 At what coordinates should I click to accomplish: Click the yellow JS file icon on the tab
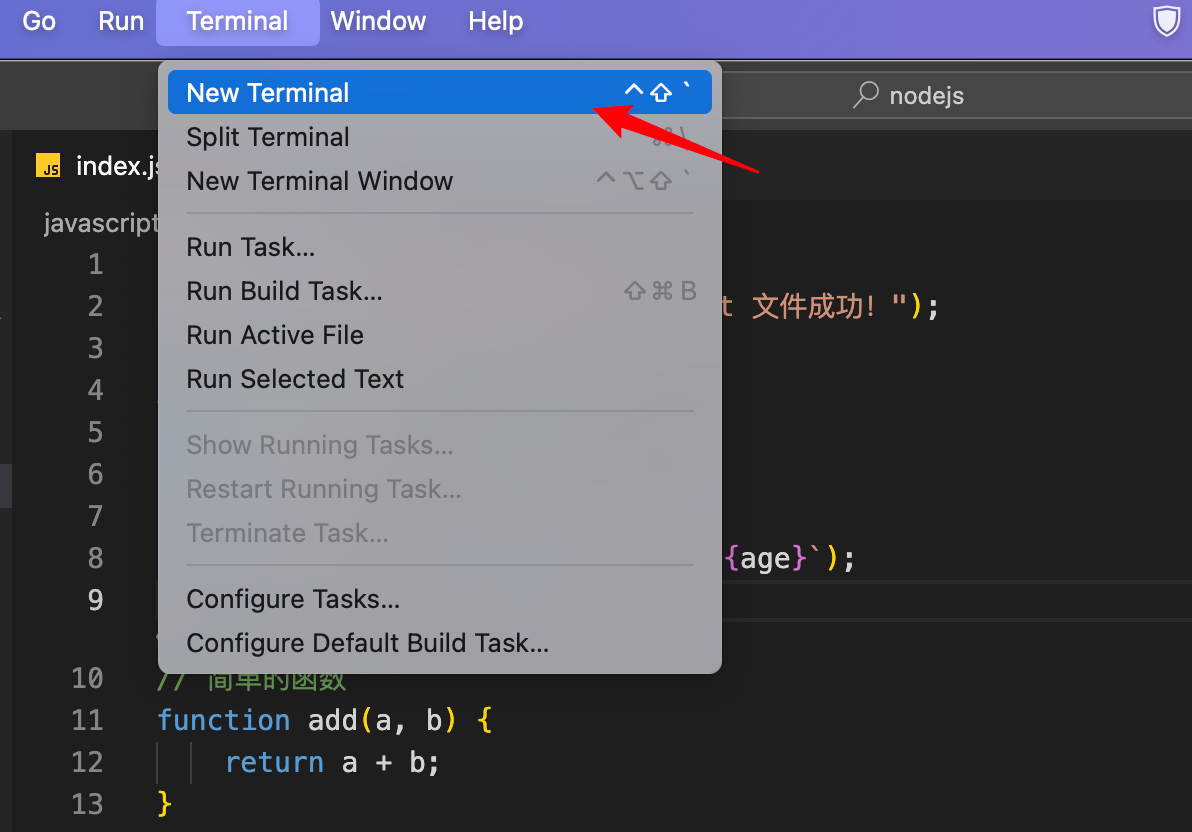pyautogui.click(x=48, y=166)
